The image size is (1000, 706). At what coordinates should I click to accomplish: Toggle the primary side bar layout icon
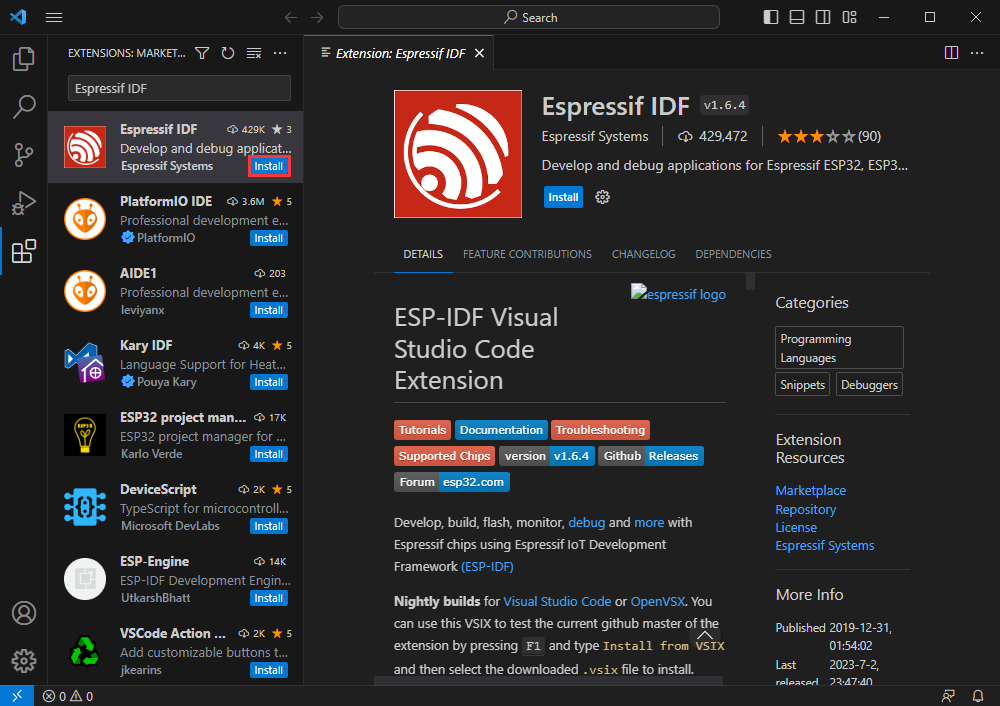point(771,17)
